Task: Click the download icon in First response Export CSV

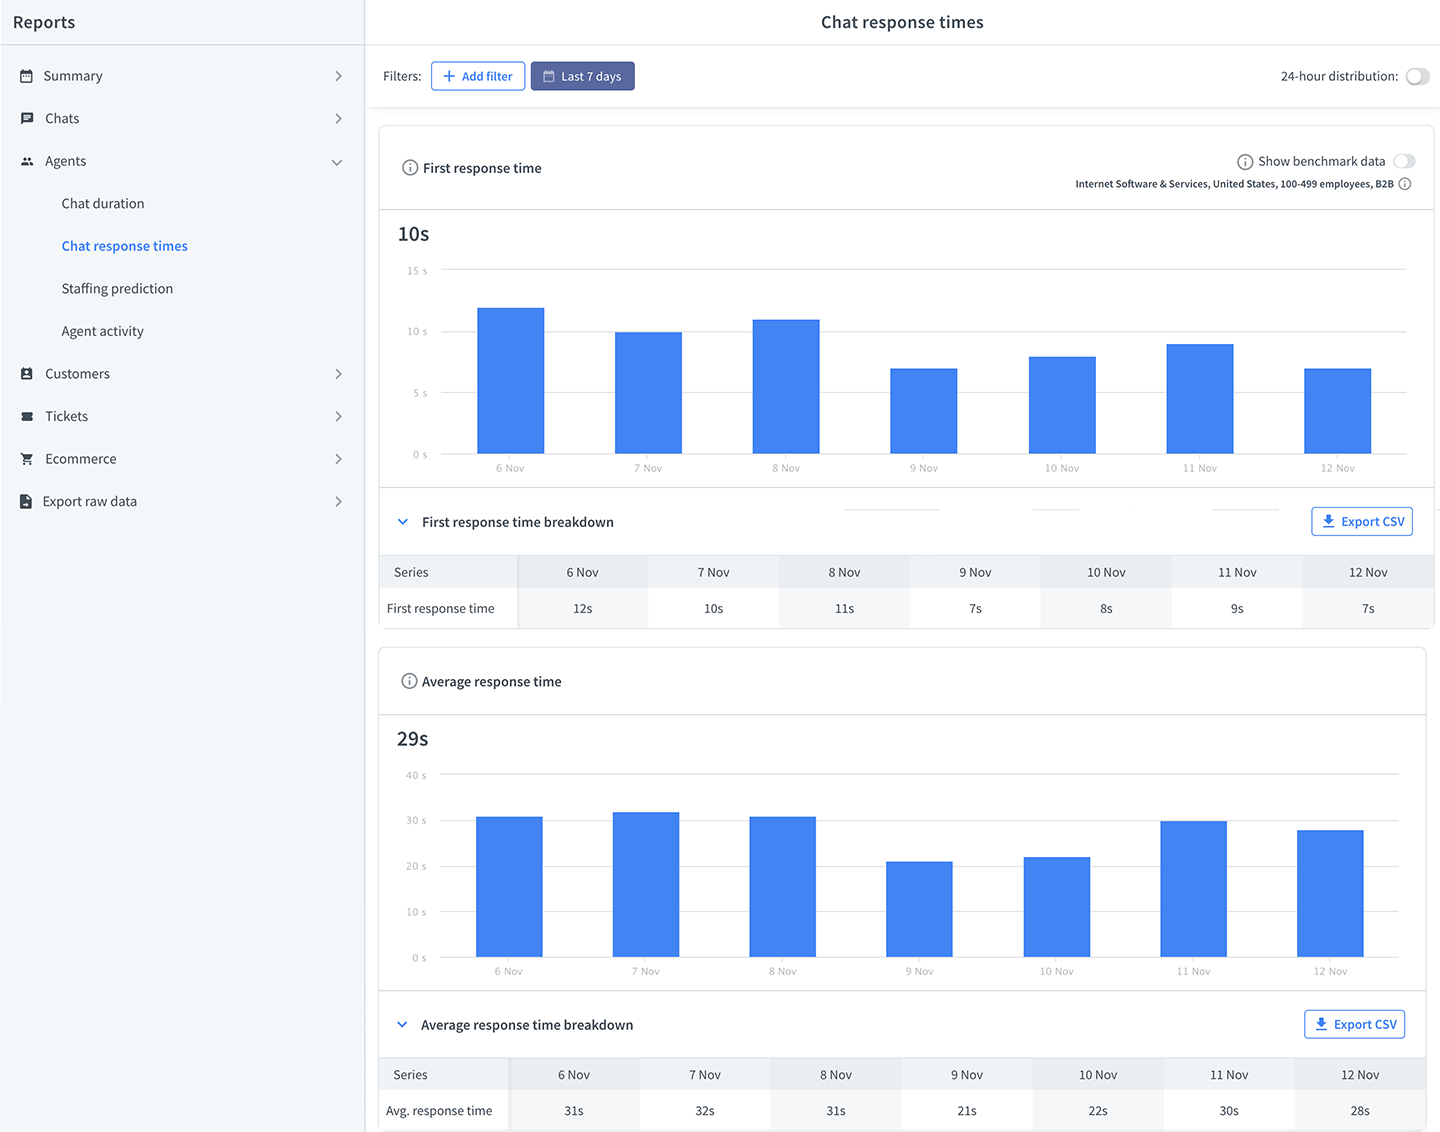Action: coord(1328,521)
